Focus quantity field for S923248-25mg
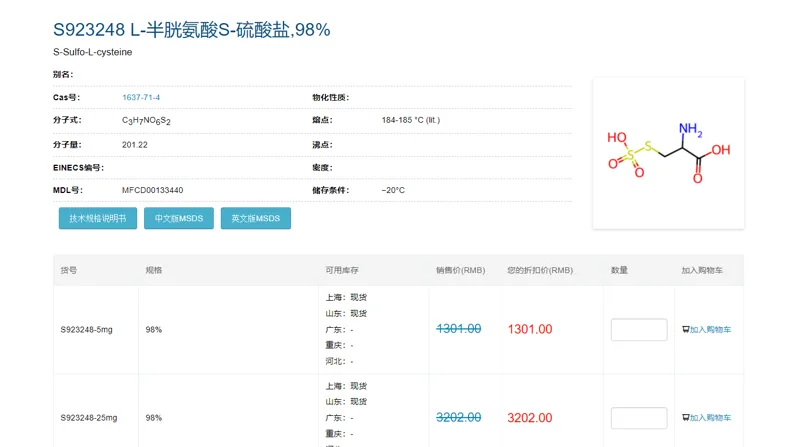This screenshot has width=800, height=447. click(x=639, y=418)
